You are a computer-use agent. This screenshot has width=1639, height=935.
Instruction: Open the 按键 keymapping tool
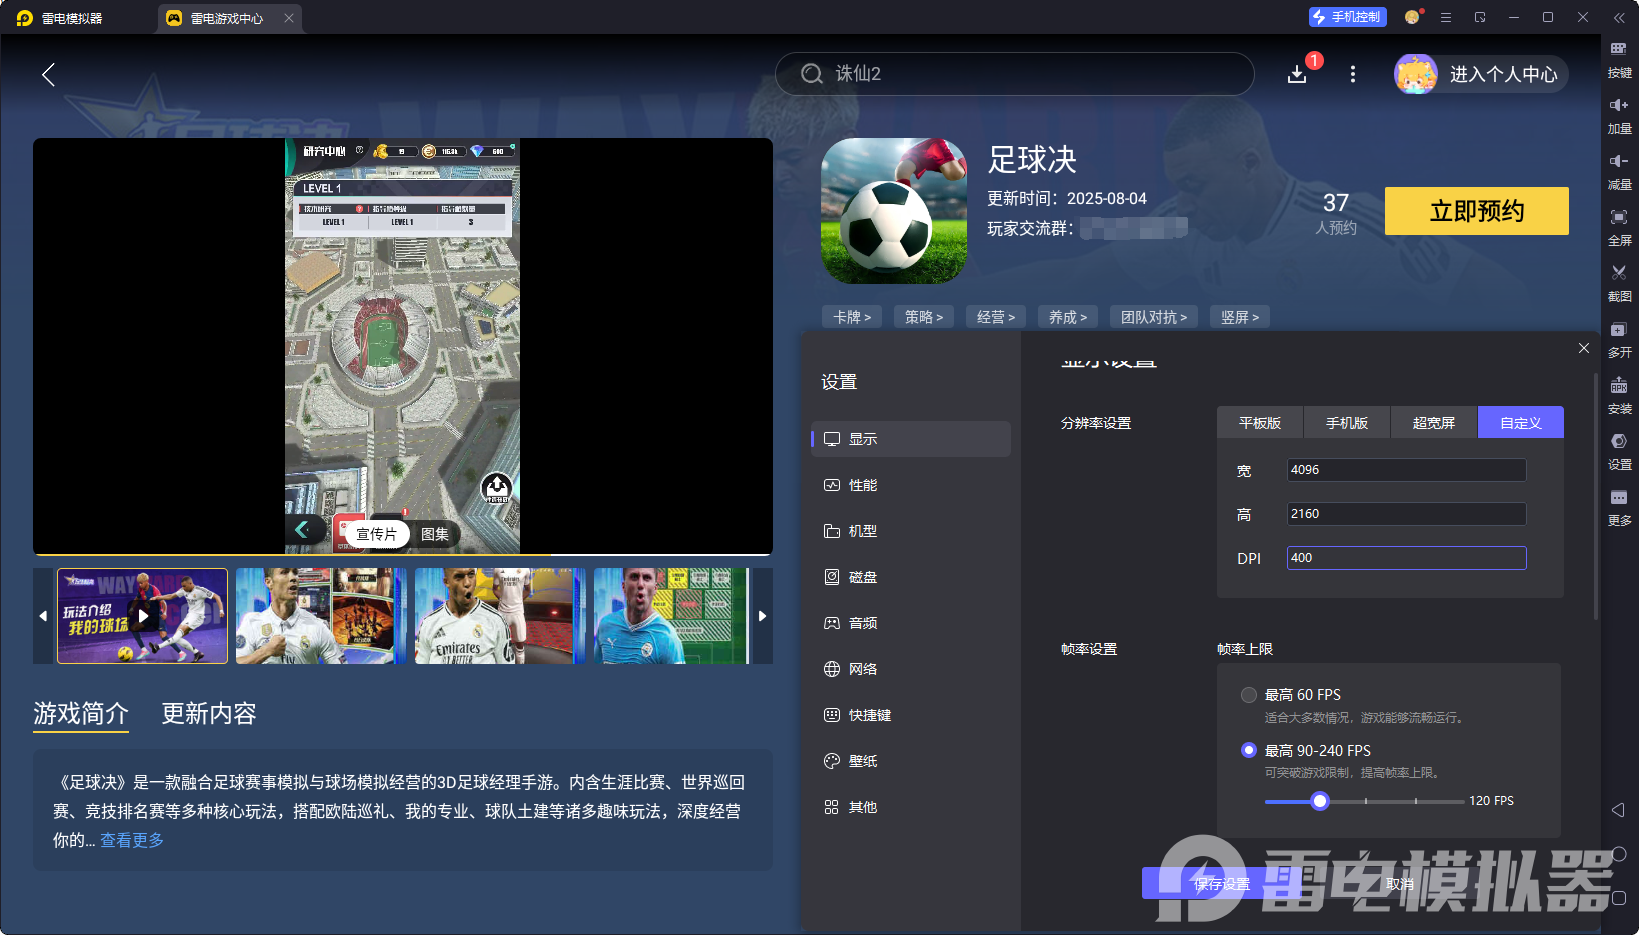coord(1619,60)
